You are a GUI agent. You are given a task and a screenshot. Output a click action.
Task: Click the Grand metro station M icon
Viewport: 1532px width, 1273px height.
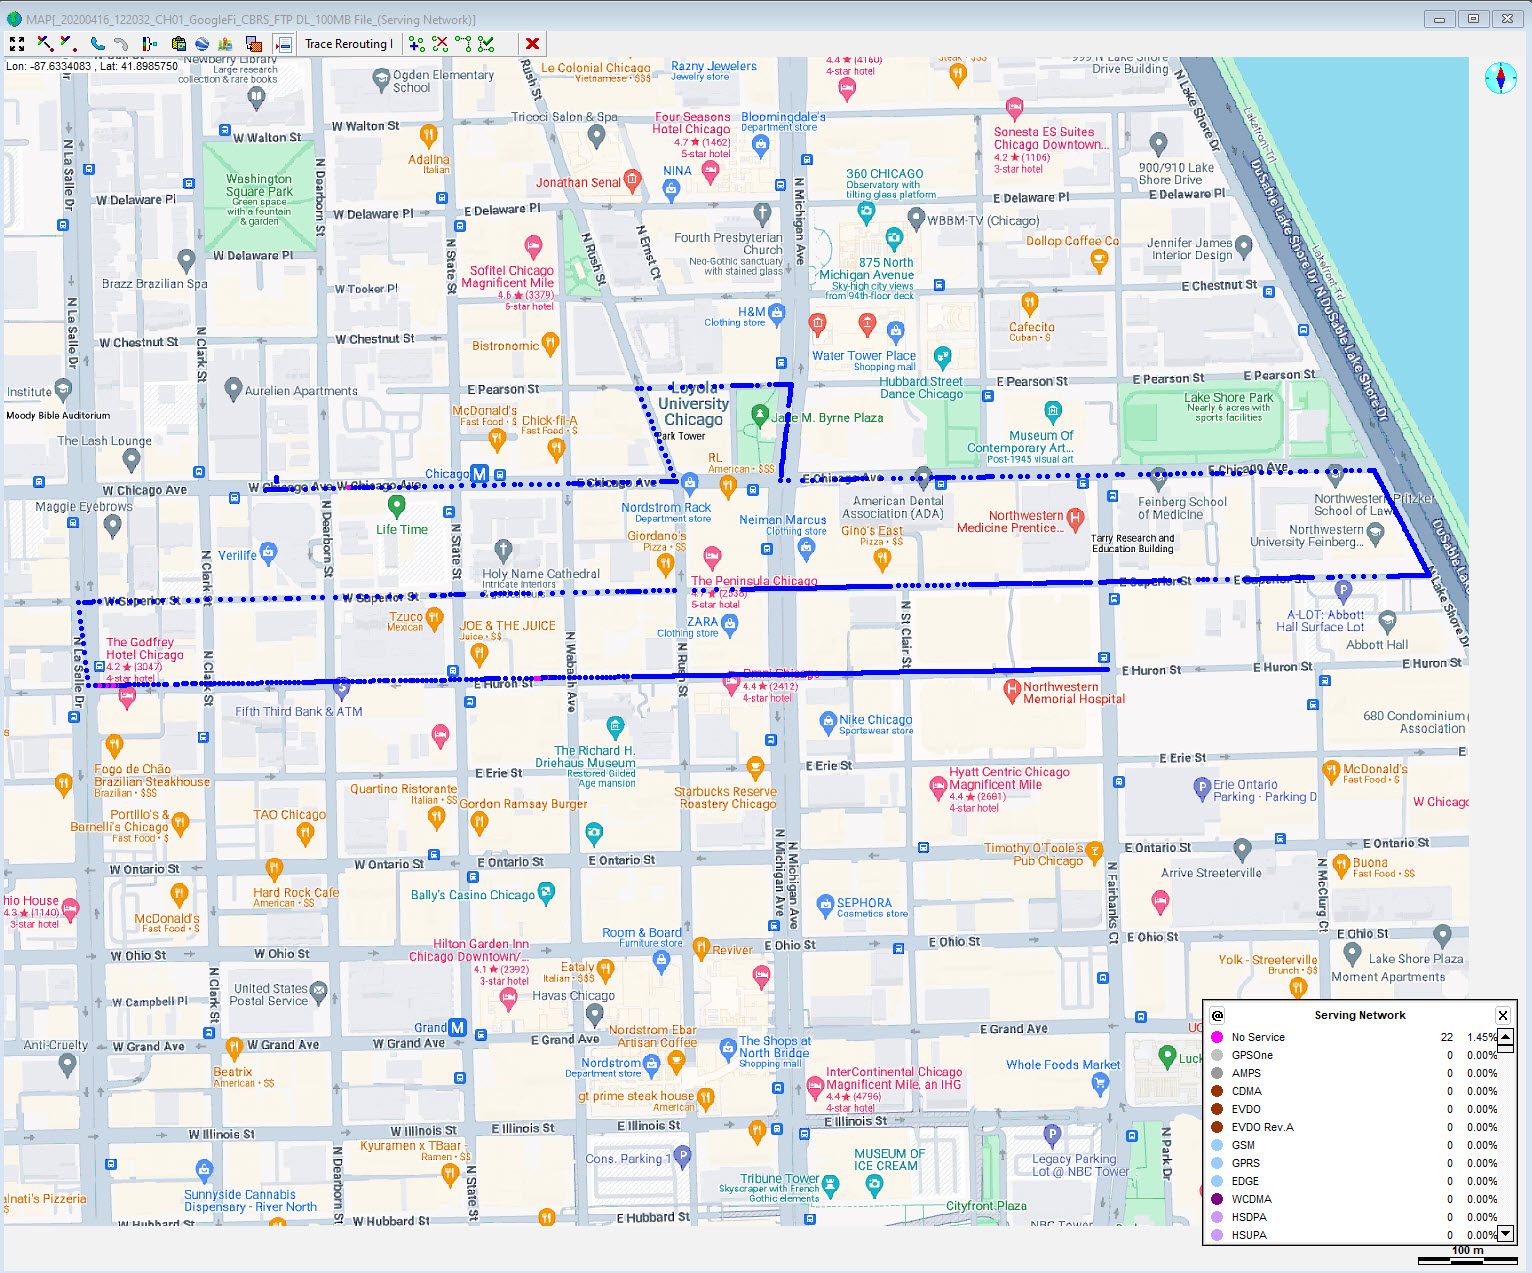tap(457, 1027)
